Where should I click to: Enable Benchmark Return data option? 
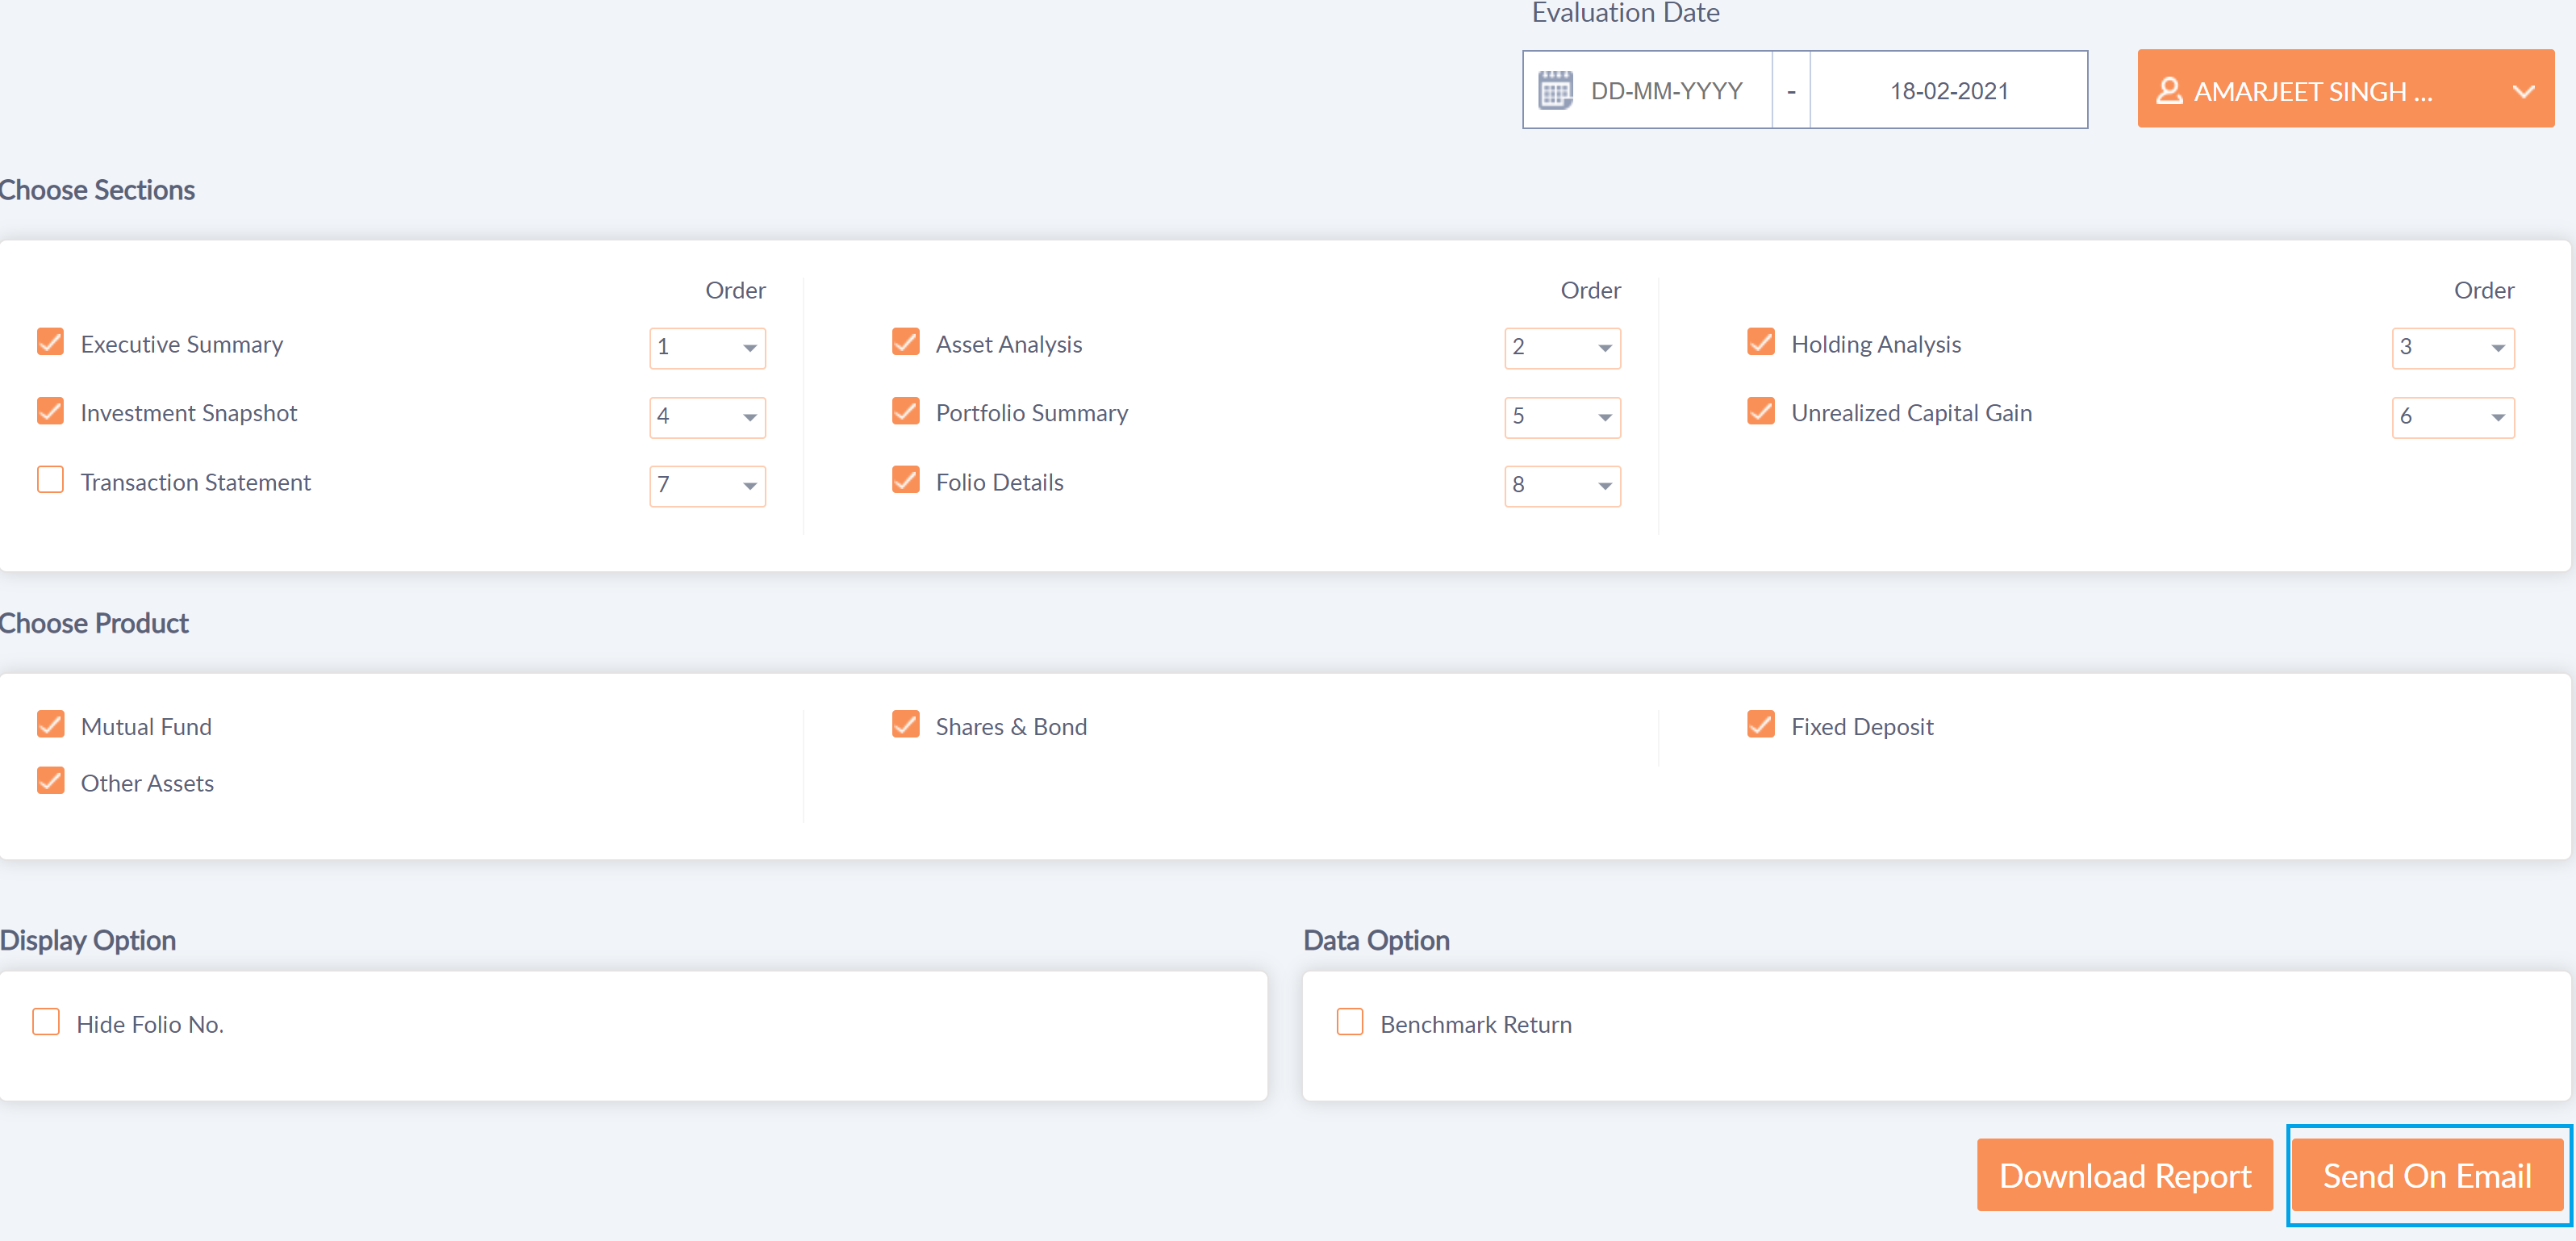[1349, 1023]
